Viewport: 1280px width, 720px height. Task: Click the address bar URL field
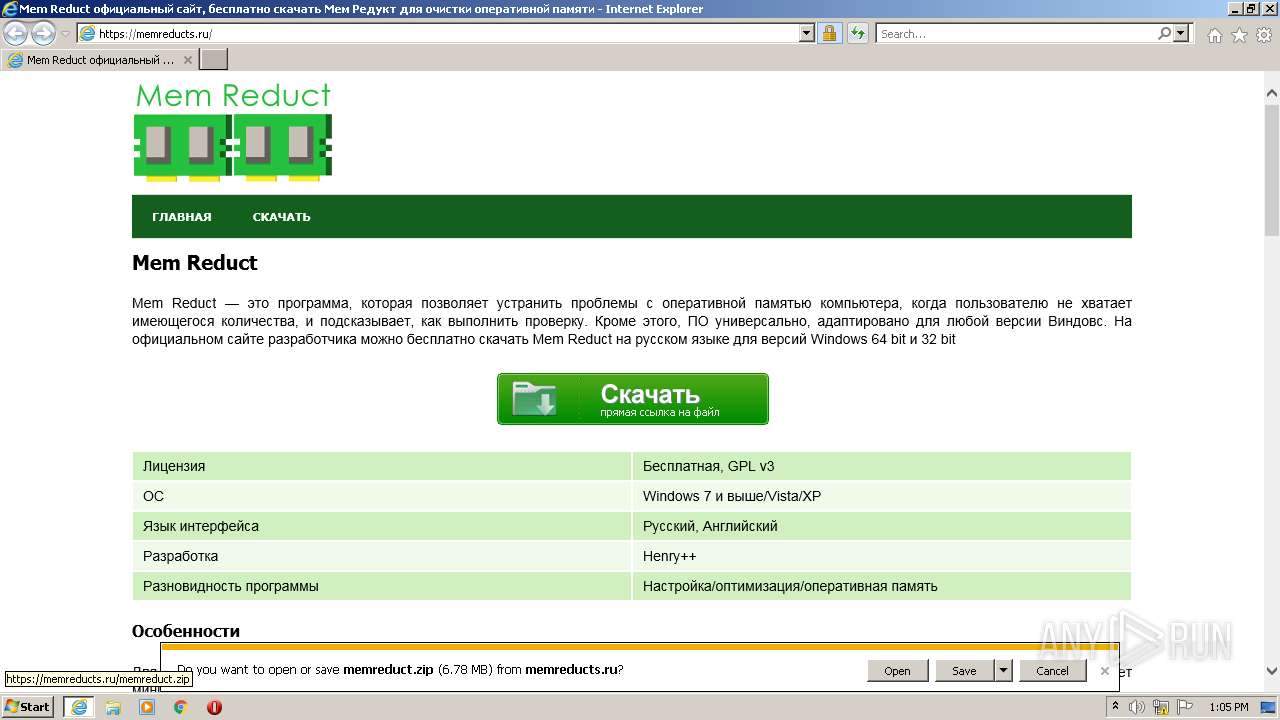pyautogui.click(x=438, y=33)
